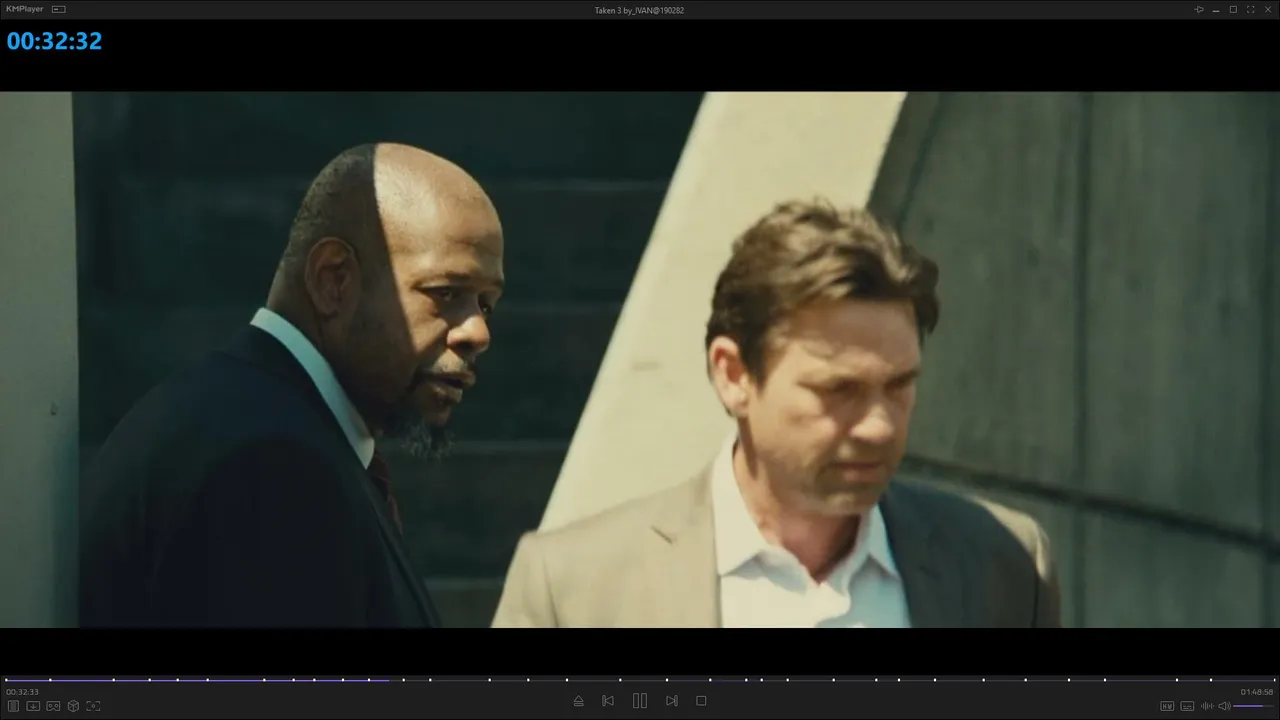
Task: Stop the video playback
Action: pyautogui.click(x=701, y=701)
